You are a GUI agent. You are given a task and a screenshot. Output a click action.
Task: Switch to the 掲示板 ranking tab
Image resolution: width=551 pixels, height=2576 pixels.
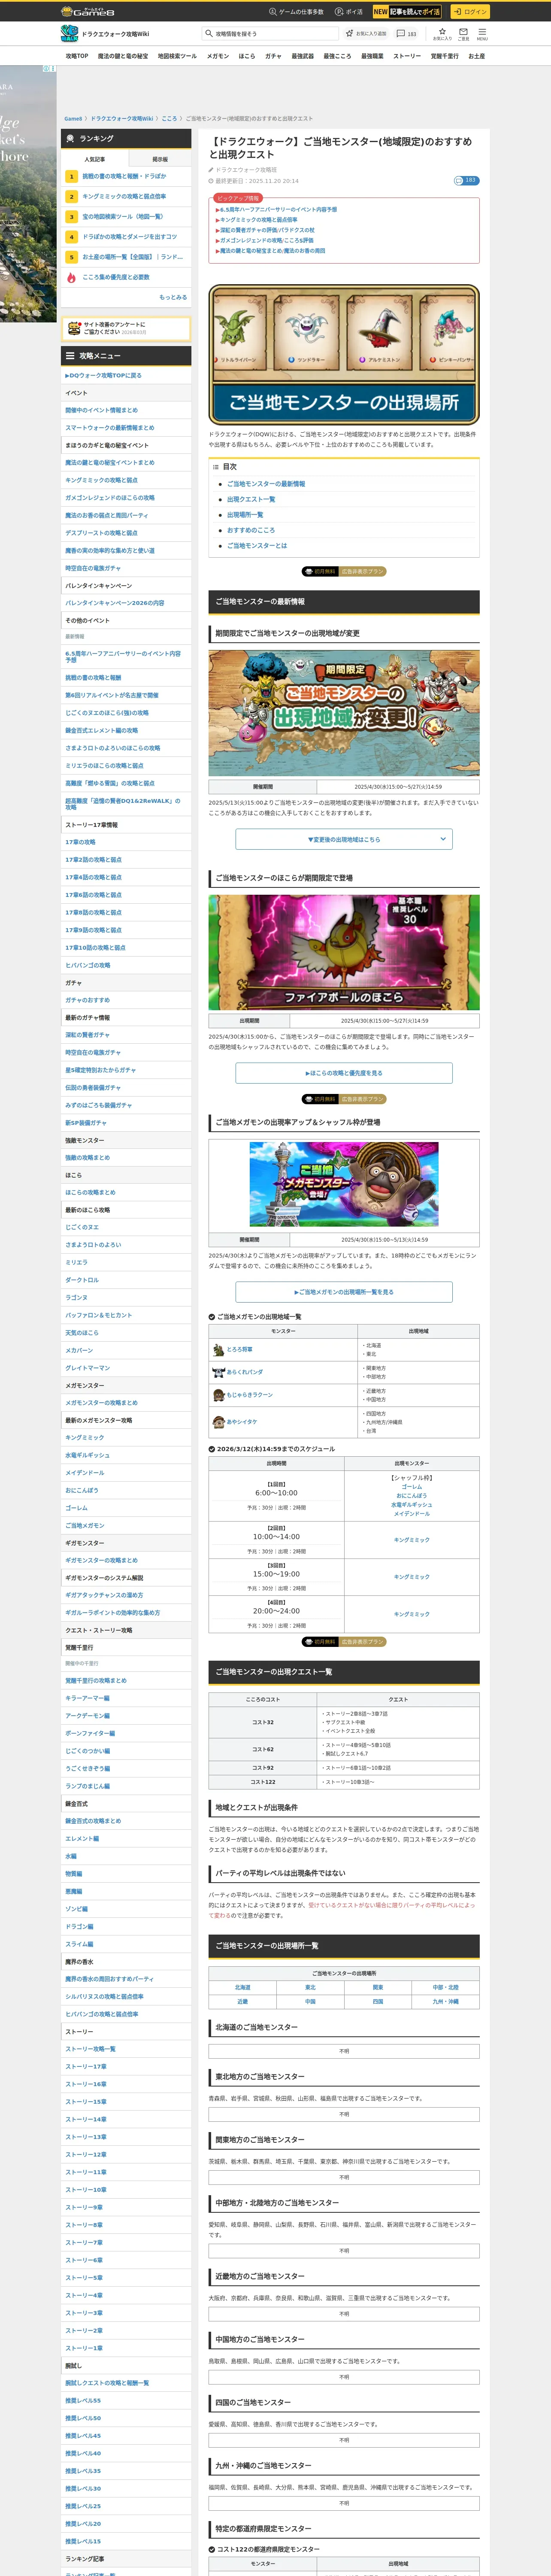click(160, 159)
